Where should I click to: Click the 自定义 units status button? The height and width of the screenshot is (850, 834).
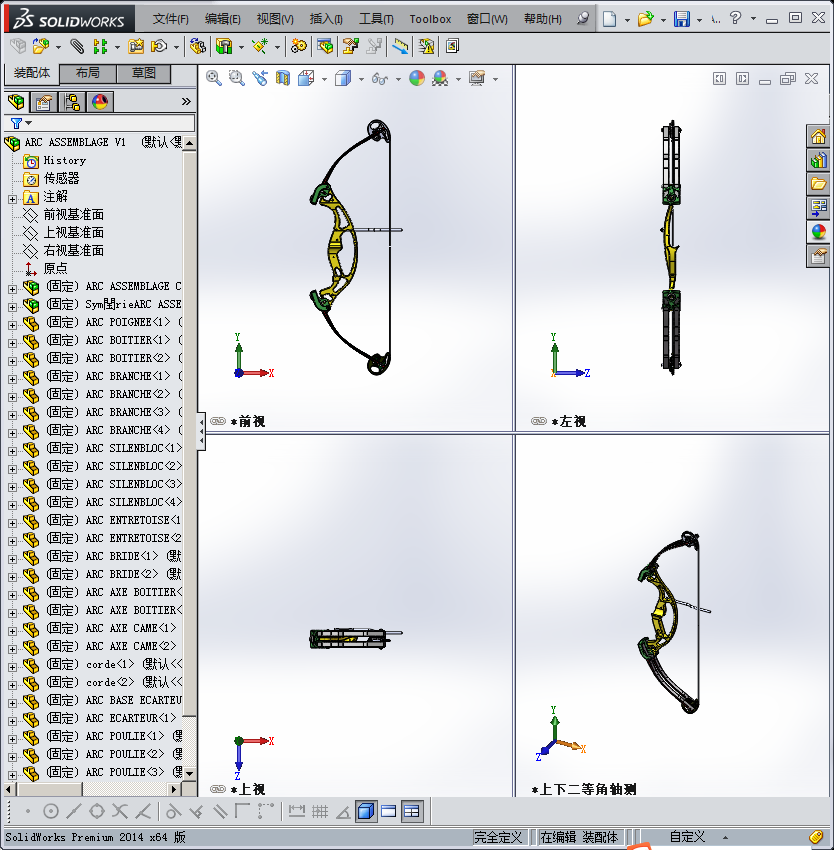pyautogui.click(x=687, y=837)
